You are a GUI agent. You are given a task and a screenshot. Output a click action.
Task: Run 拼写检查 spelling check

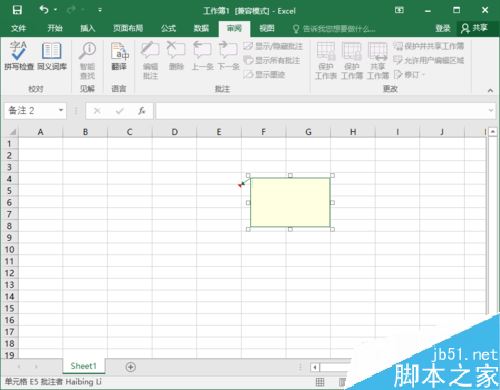(x=19, y=56)
